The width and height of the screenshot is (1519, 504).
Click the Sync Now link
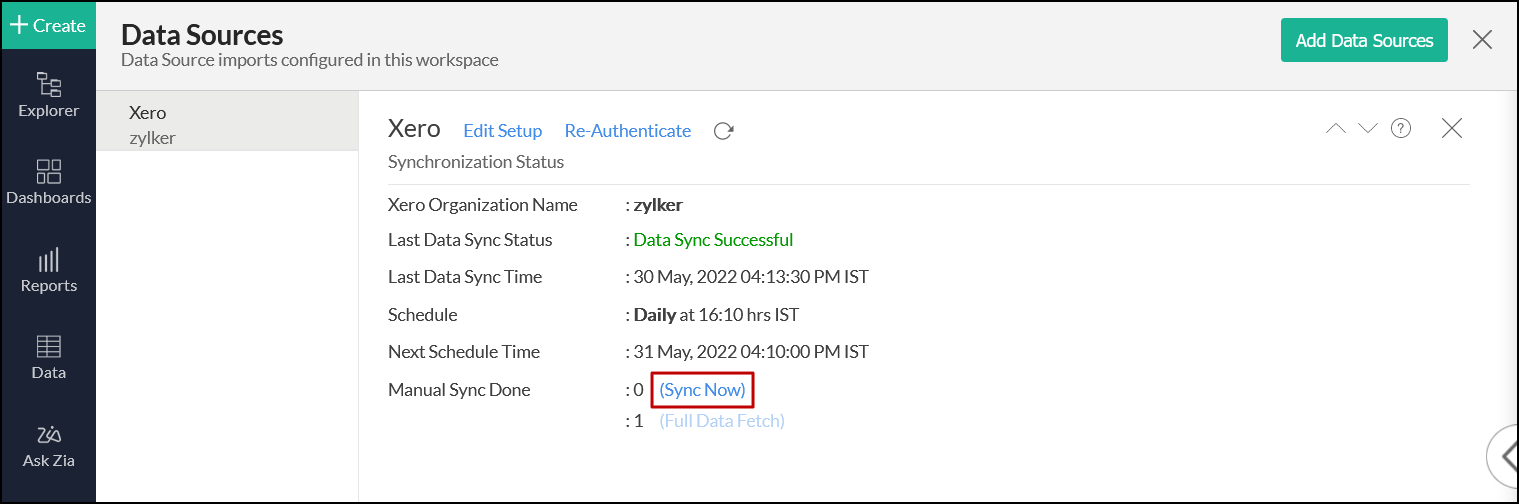pos(702,390)
